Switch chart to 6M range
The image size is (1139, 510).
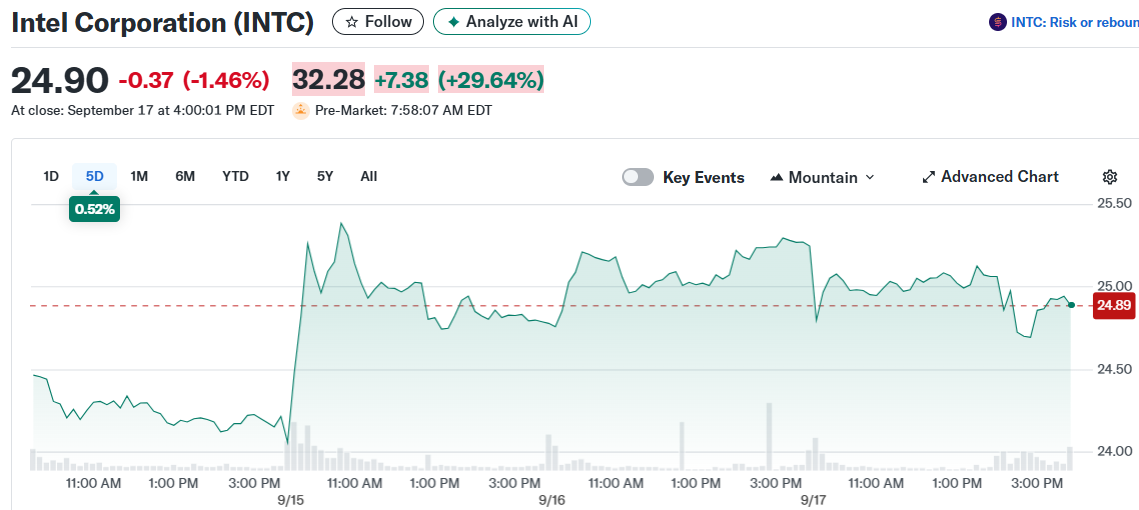pos(185,176)
